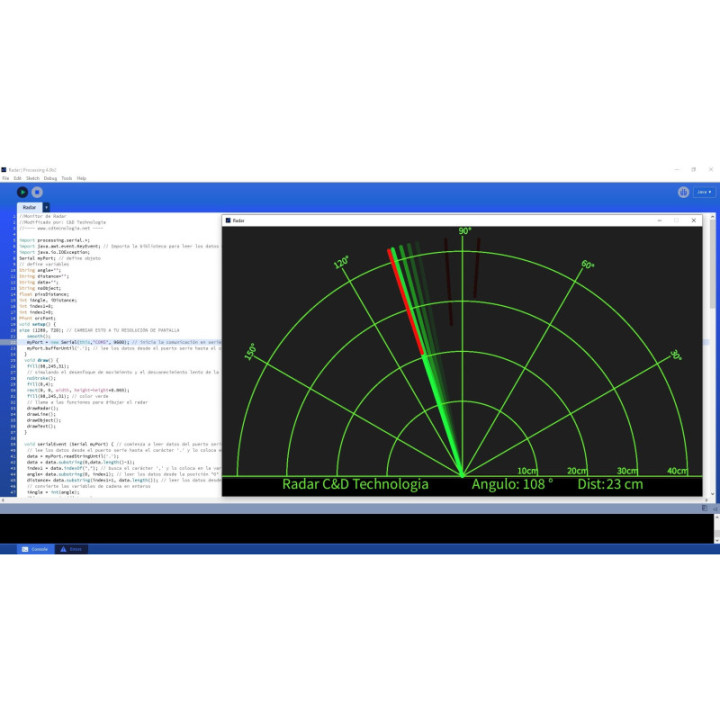
Task: Click the 'drawObject();' code line
Action: pyautogui.click(x=44, y=420)
